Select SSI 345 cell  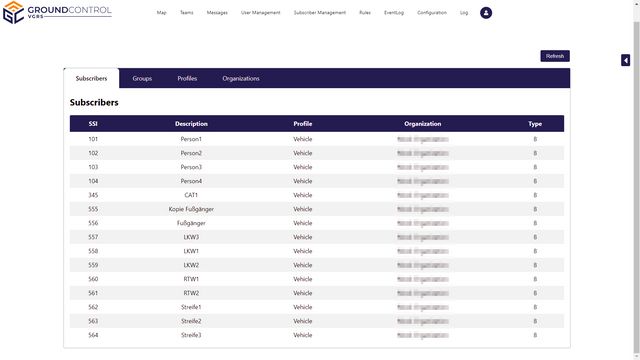pos(93,195)
